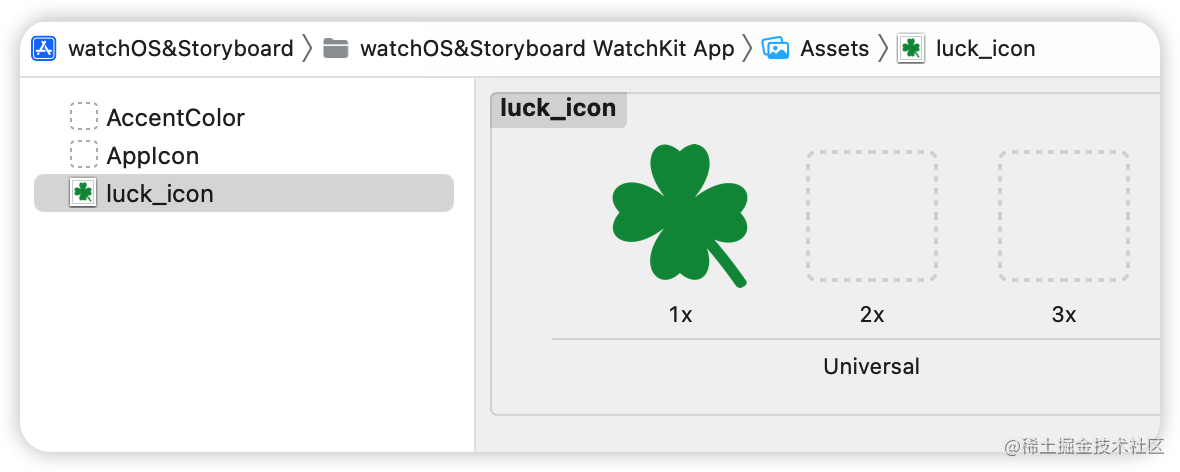Click the gray folder icon in breadcrumb
The width and height of the screenshot is (1180, 472).
[x=336, y=49]
